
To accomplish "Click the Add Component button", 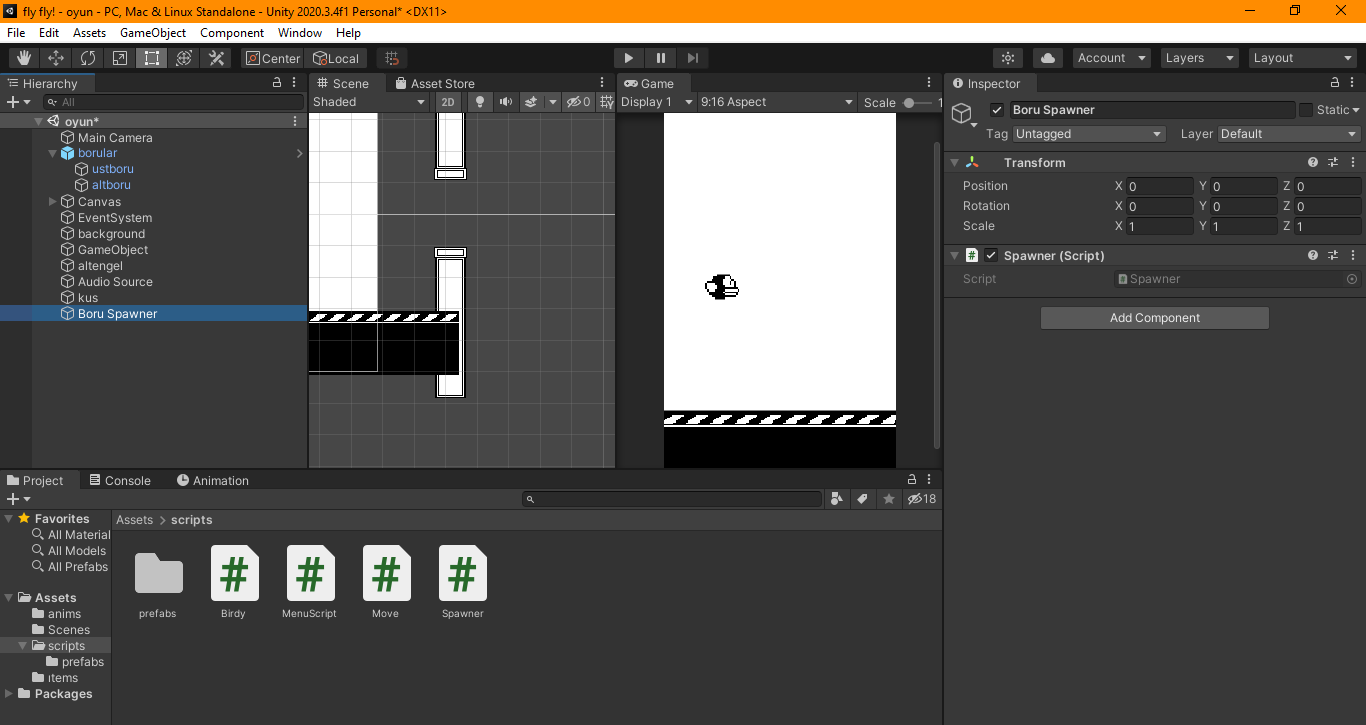I will pos(1154,318).
